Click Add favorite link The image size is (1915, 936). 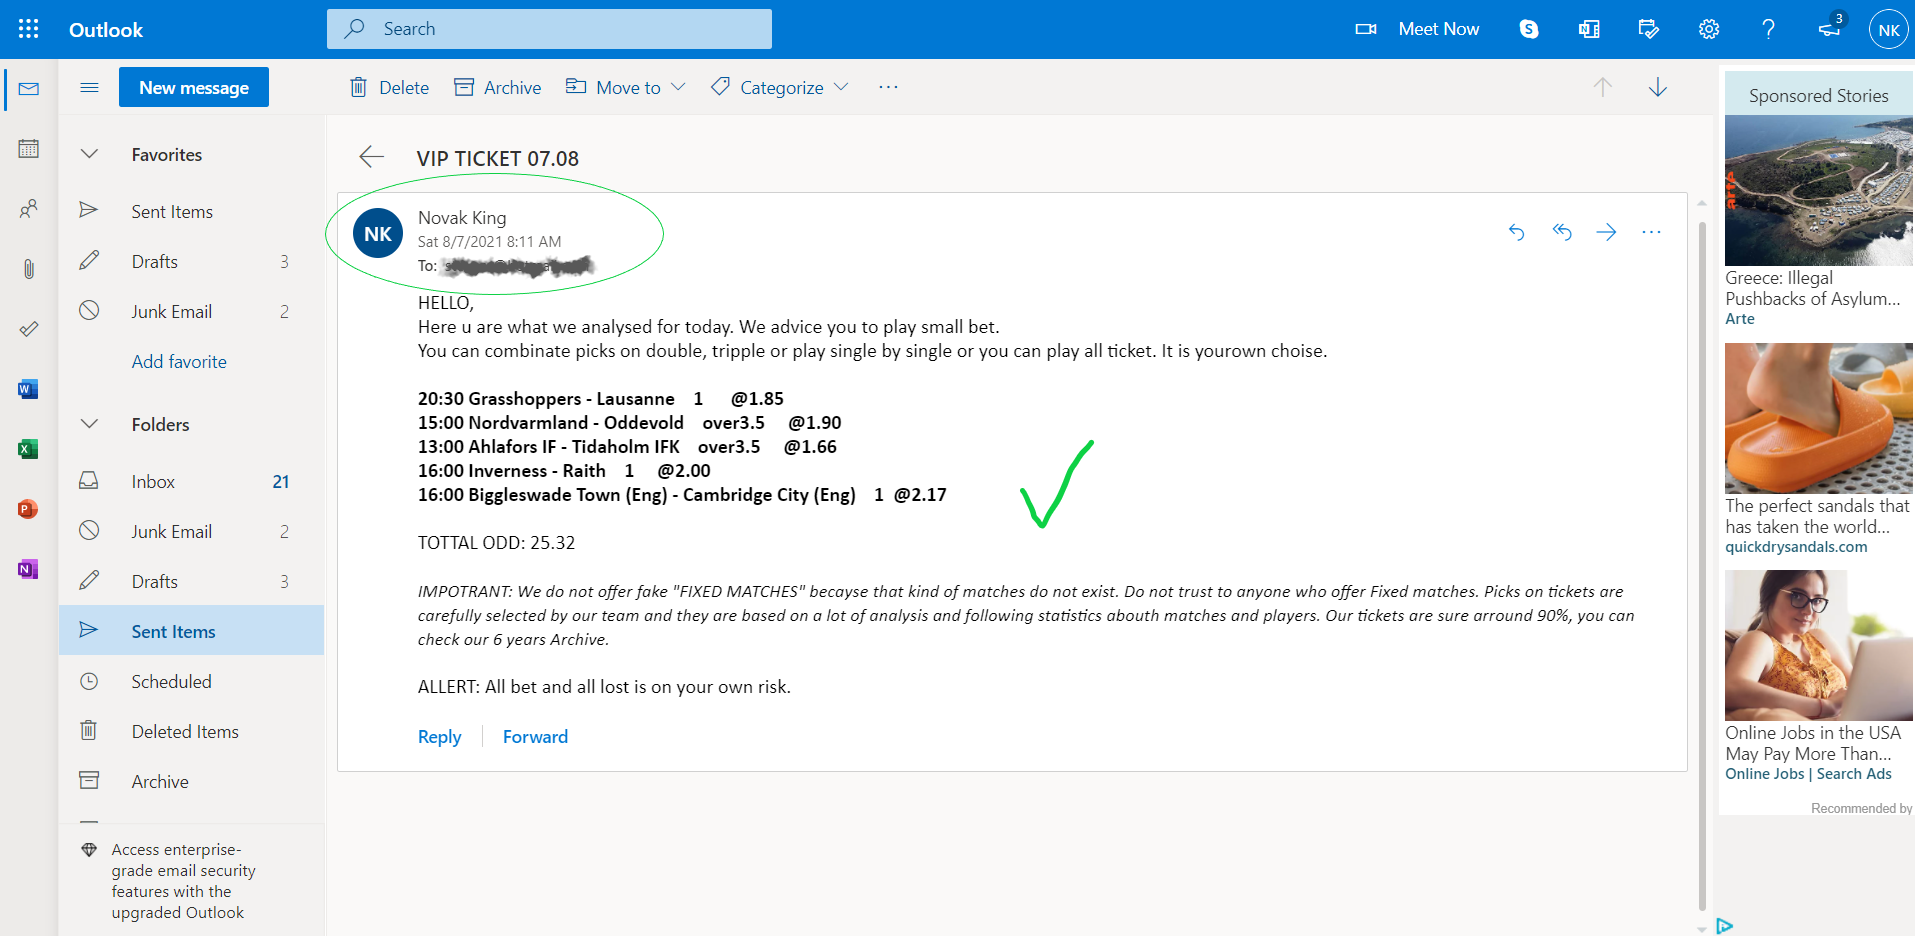click(179, 361)
